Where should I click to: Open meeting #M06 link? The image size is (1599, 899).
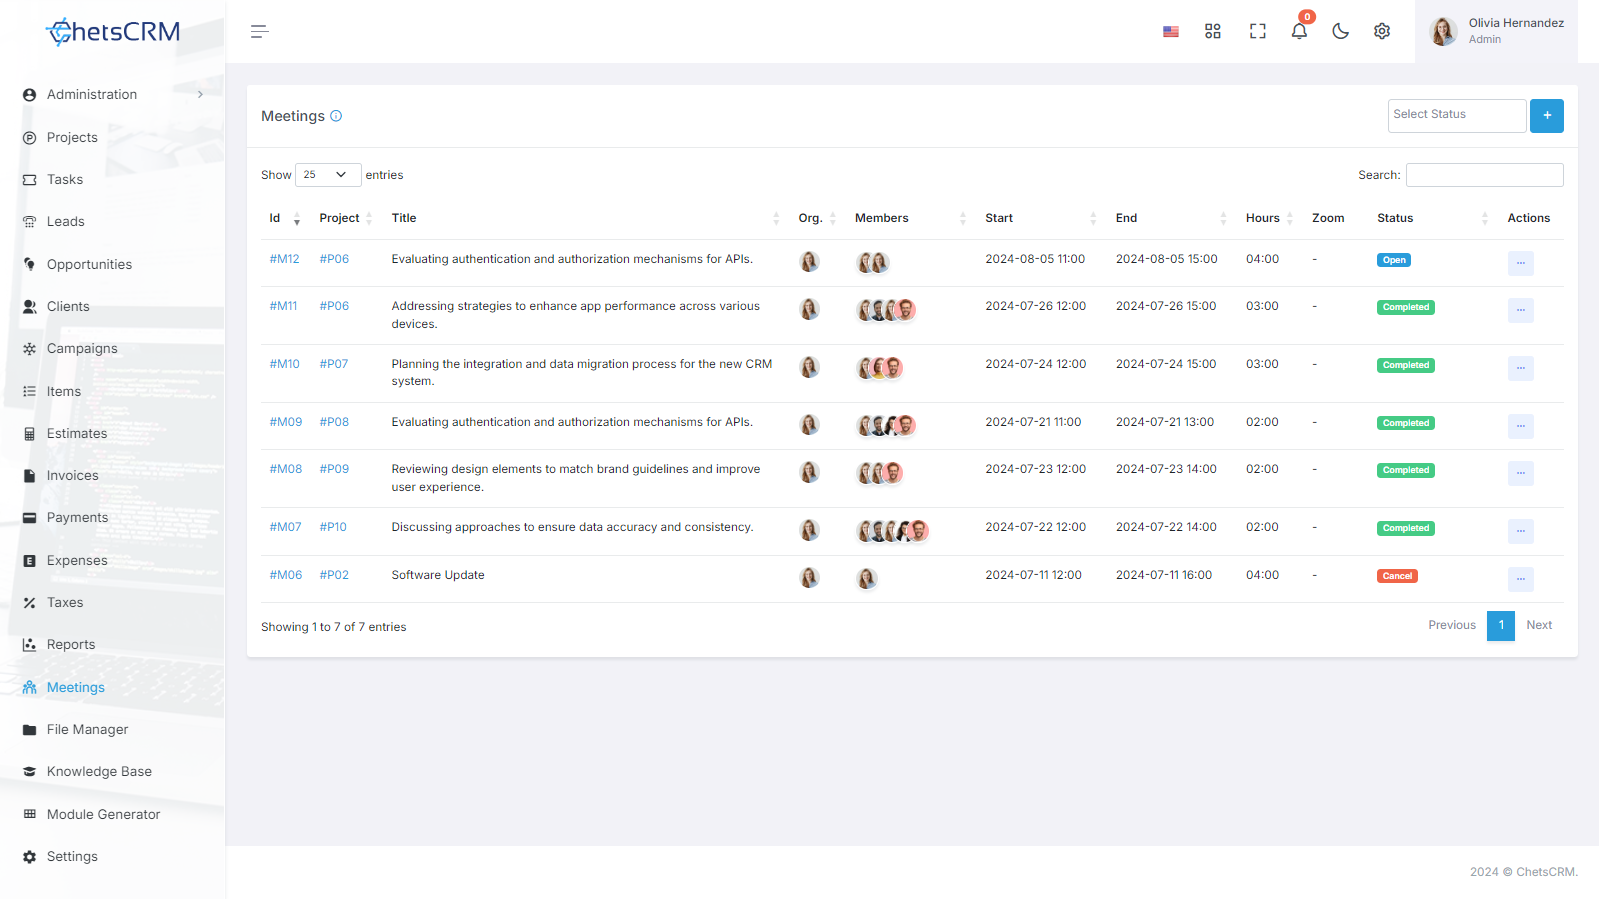pyautogui.click(x=286, y=575)
